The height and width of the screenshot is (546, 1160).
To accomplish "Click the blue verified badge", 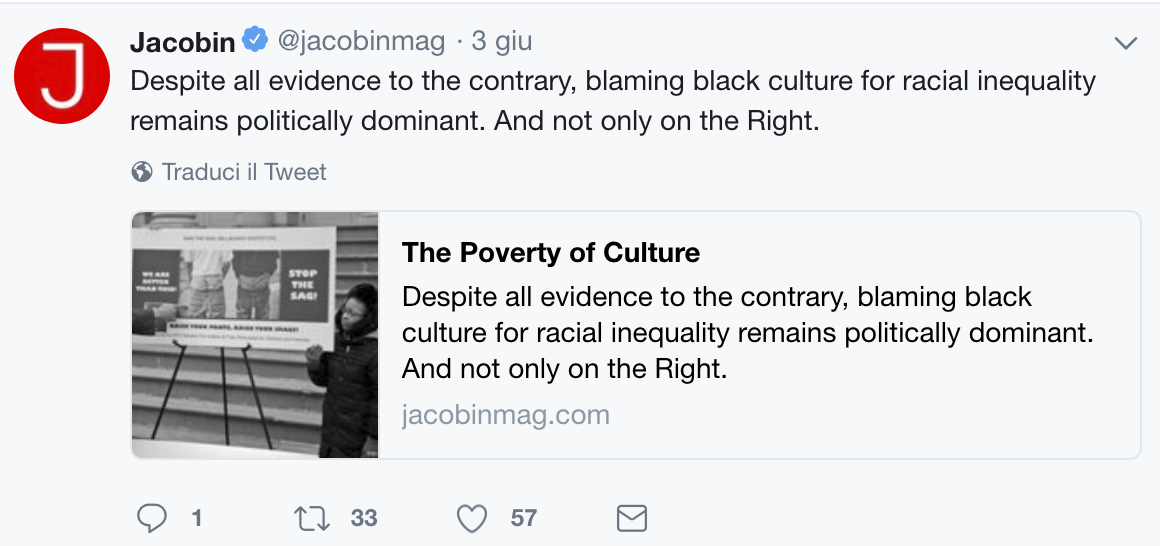I will [255, 41].
